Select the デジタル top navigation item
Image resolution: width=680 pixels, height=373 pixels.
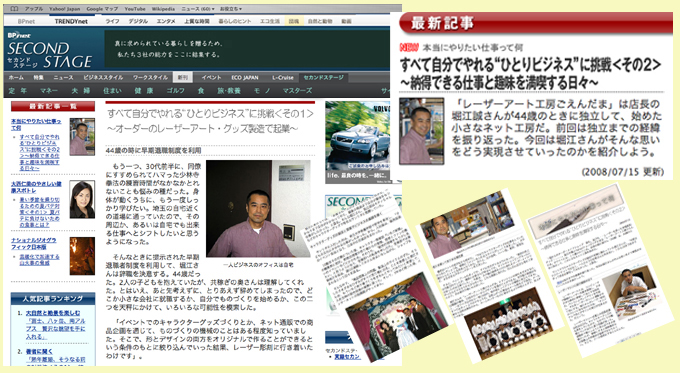tap(138, 21)
